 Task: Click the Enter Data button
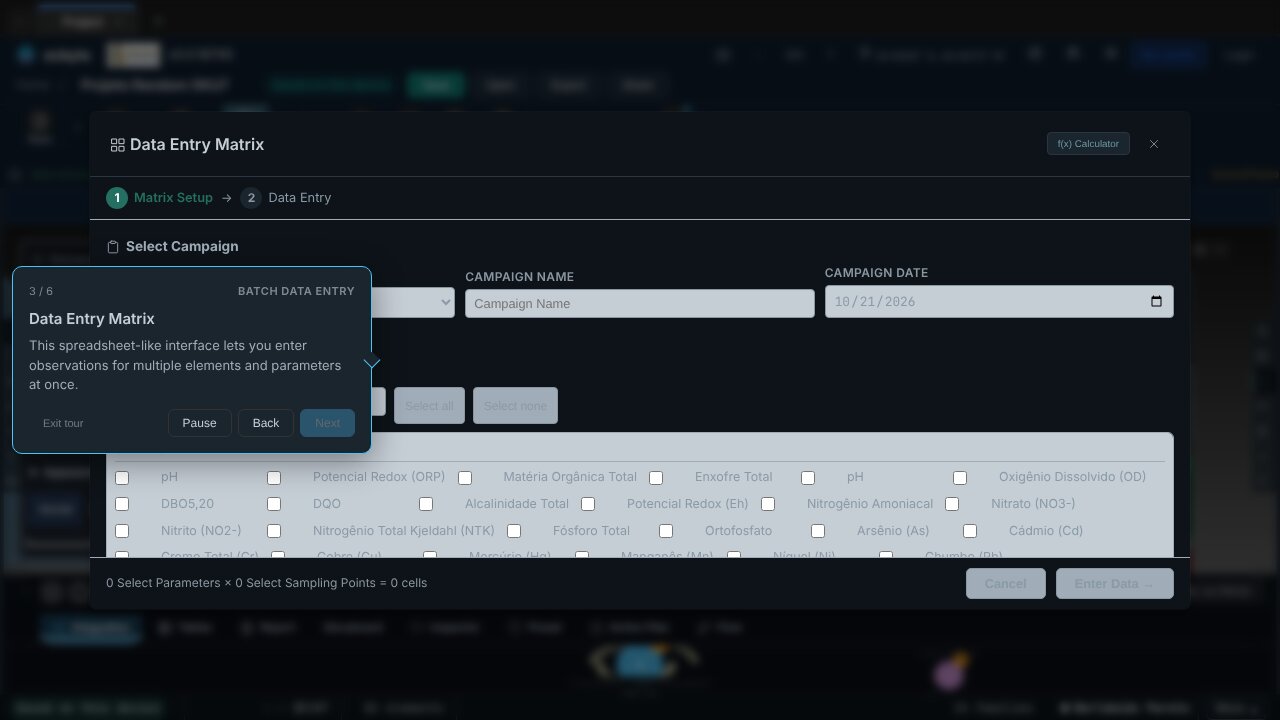point(1115,584)
